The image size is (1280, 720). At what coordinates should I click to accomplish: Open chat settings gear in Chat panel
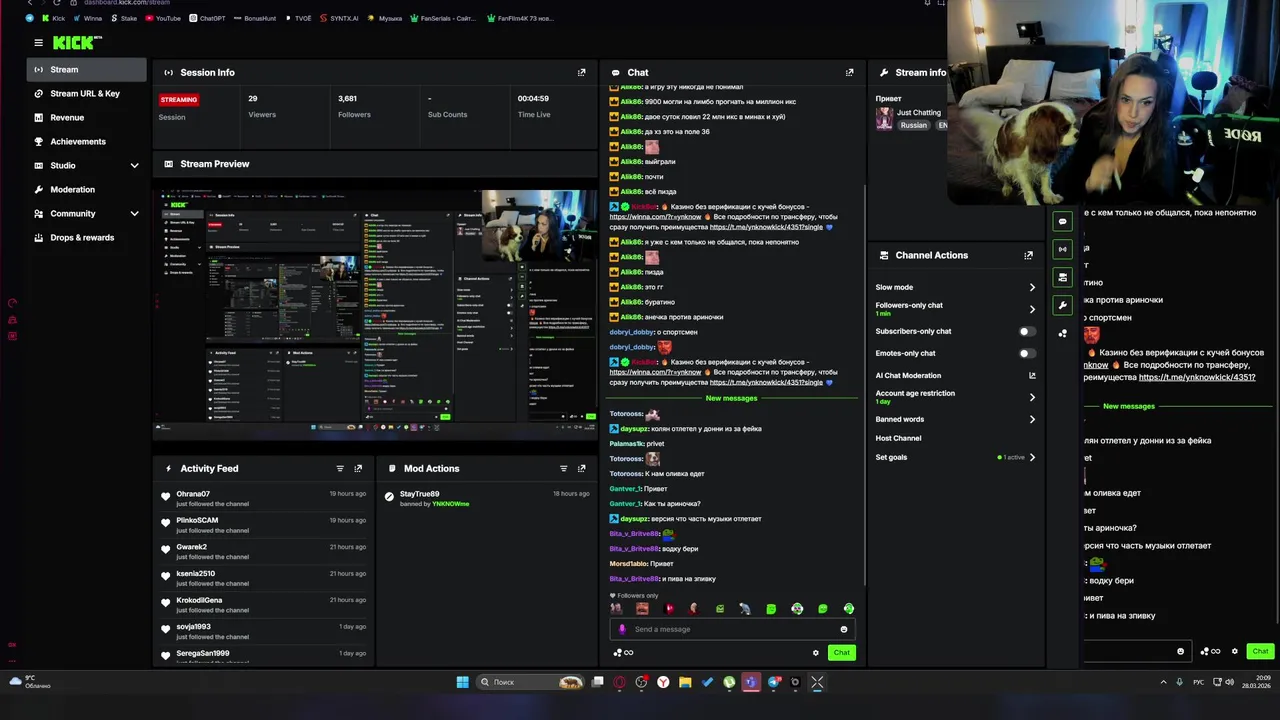point(815,652)
